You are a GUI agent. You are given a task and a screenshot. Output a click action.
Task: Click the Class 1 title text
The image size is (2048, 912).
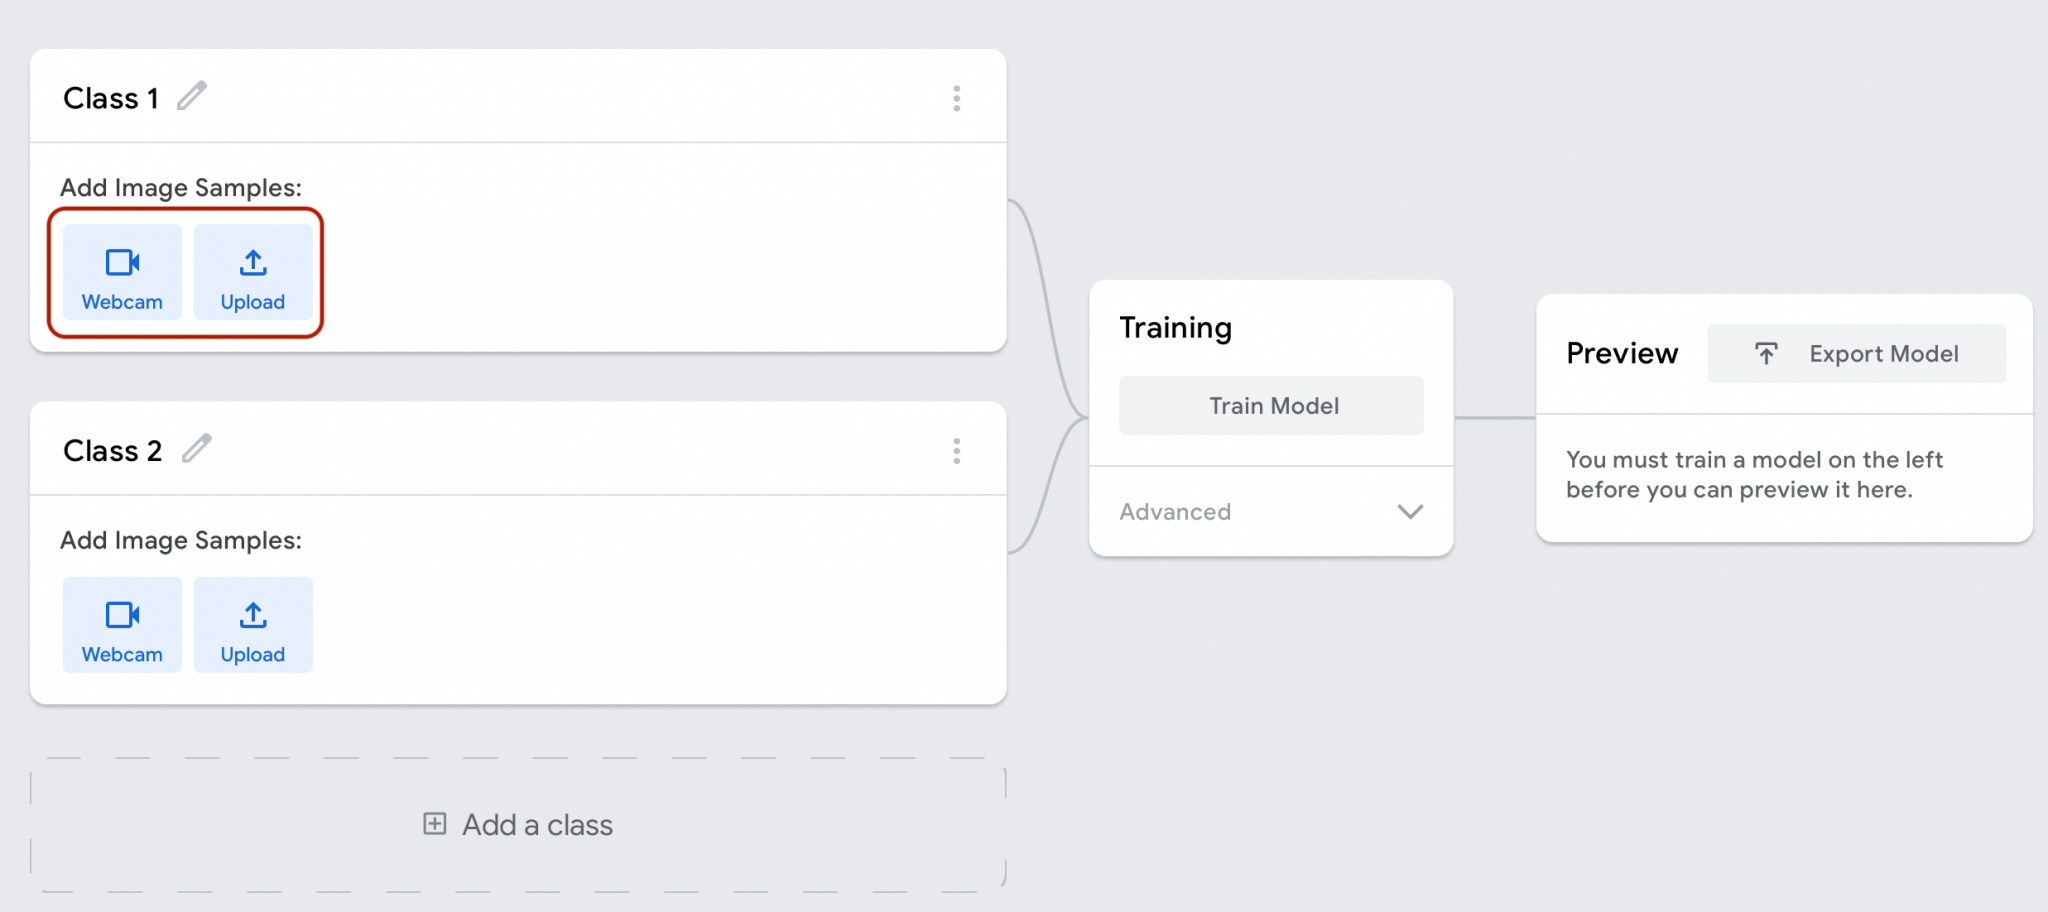(x=111, y=99)
